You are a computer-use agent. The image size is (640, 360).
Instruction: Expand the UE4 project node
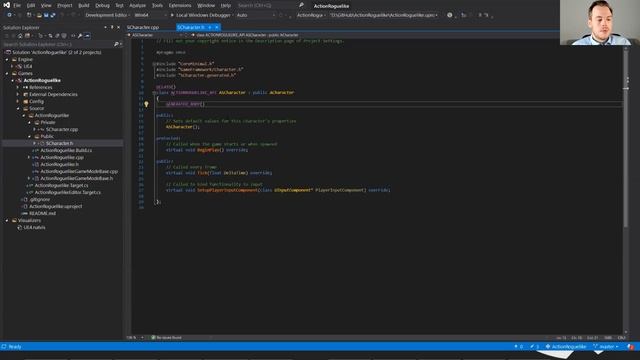(x=12, y=67)
